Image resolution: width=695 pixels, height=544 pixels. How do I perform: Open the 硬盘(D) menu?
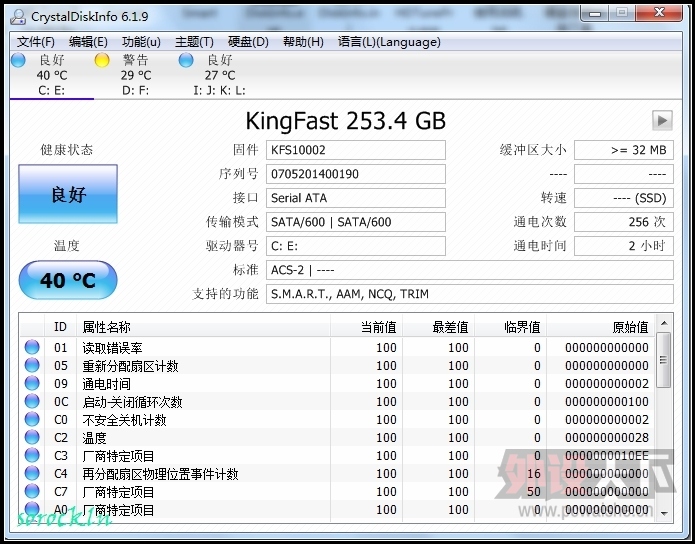(248, 42)
